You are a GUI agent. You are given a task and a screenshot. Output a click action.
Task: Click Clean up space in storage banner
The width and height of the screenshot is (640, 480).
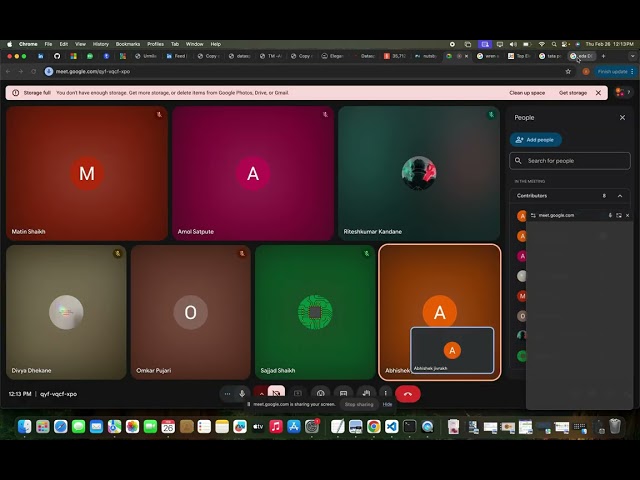click(527, 92)
